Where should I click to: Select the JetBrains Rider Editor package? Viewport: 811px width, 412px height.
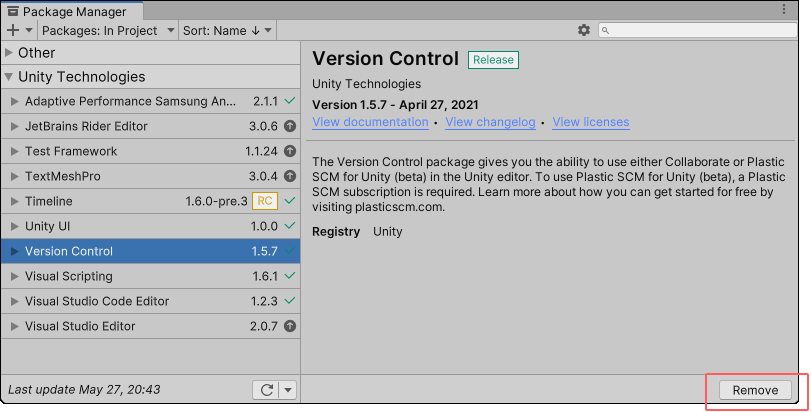[151, 126]
